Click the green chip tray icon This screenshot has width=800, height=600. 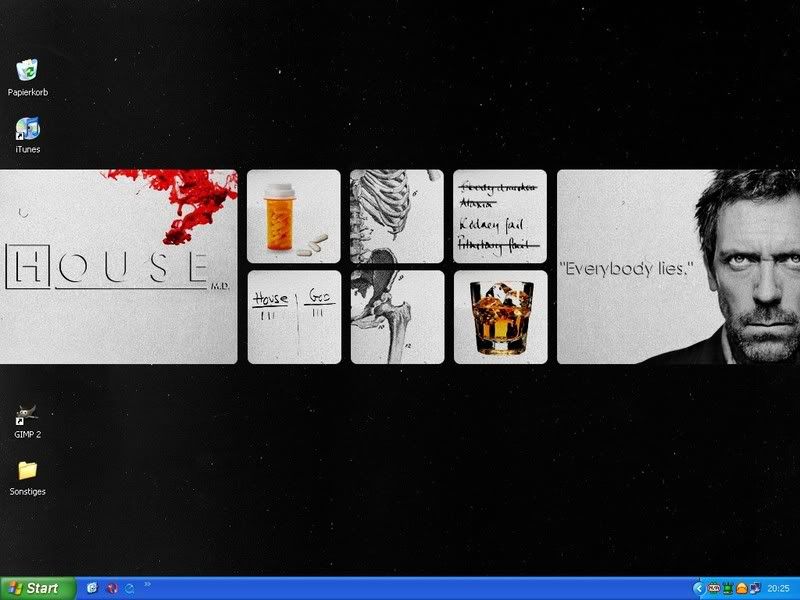point(728,589)
